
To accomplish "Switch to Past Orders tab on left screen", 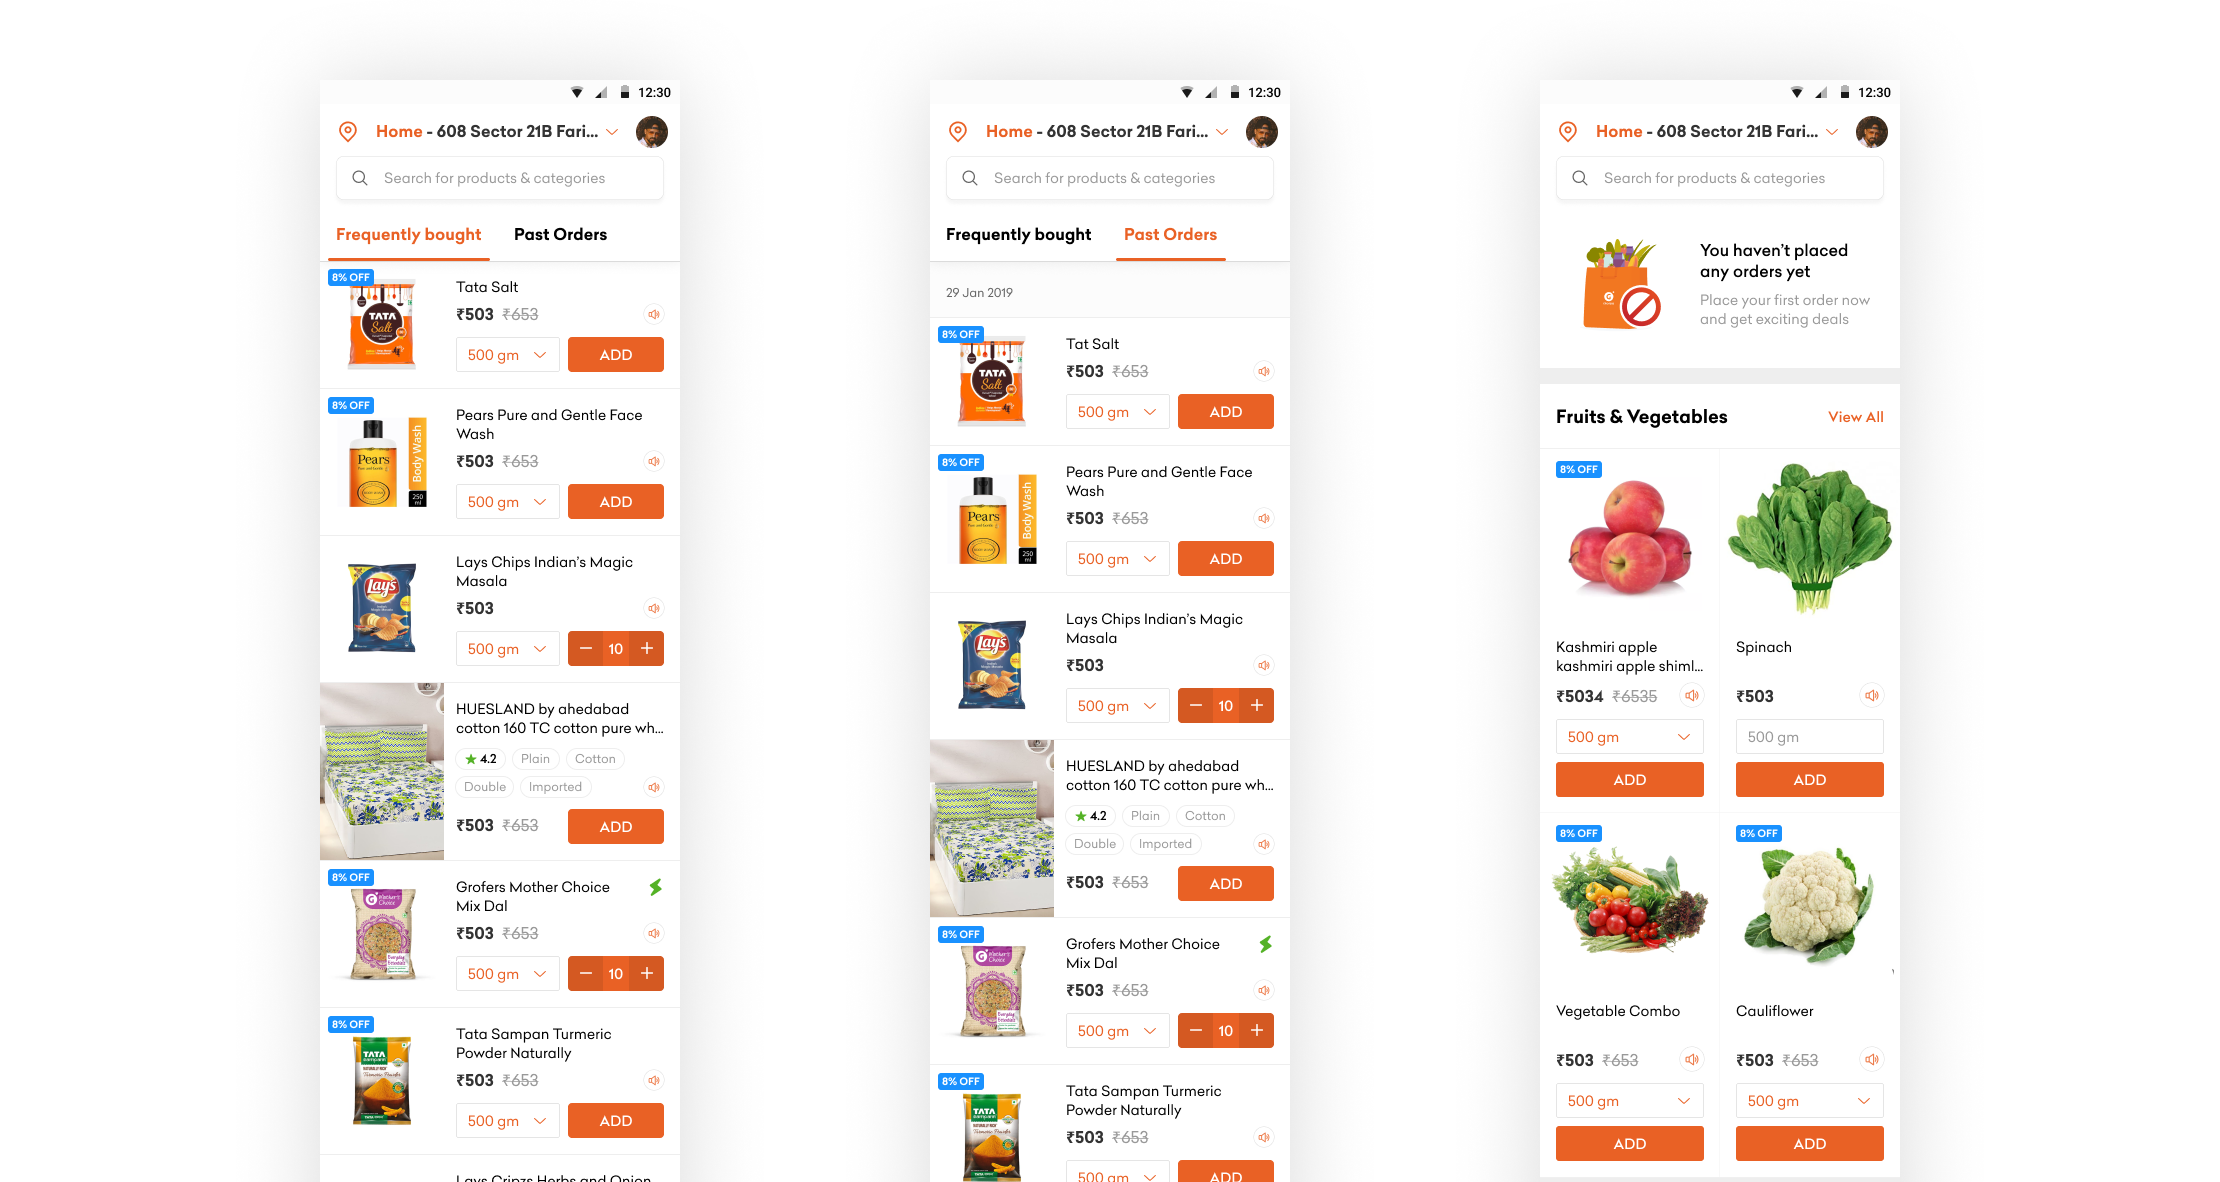I will coord(560,234).
